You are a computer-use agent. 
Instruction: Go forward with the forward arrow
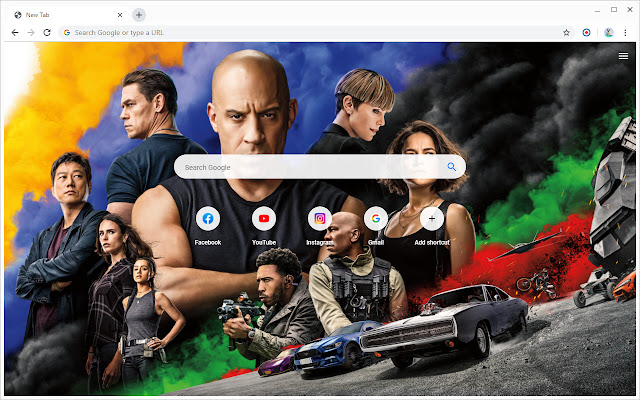click(31, 33)
